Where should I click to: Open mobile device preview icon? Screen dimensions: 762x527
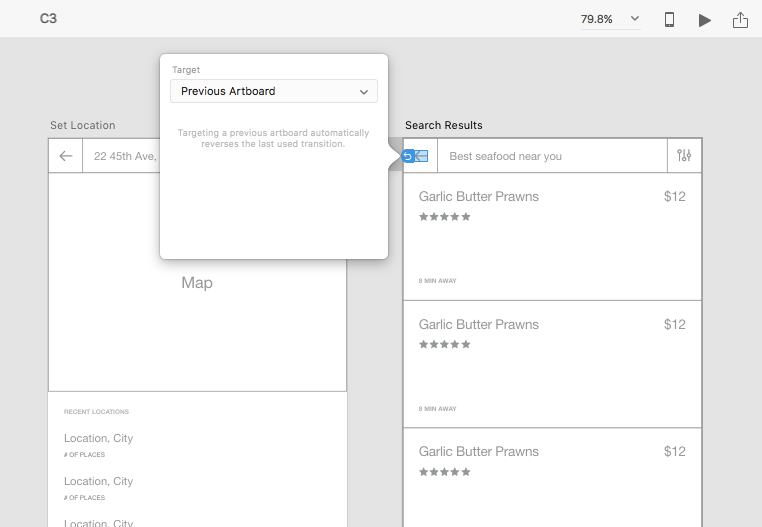point(670,19)
